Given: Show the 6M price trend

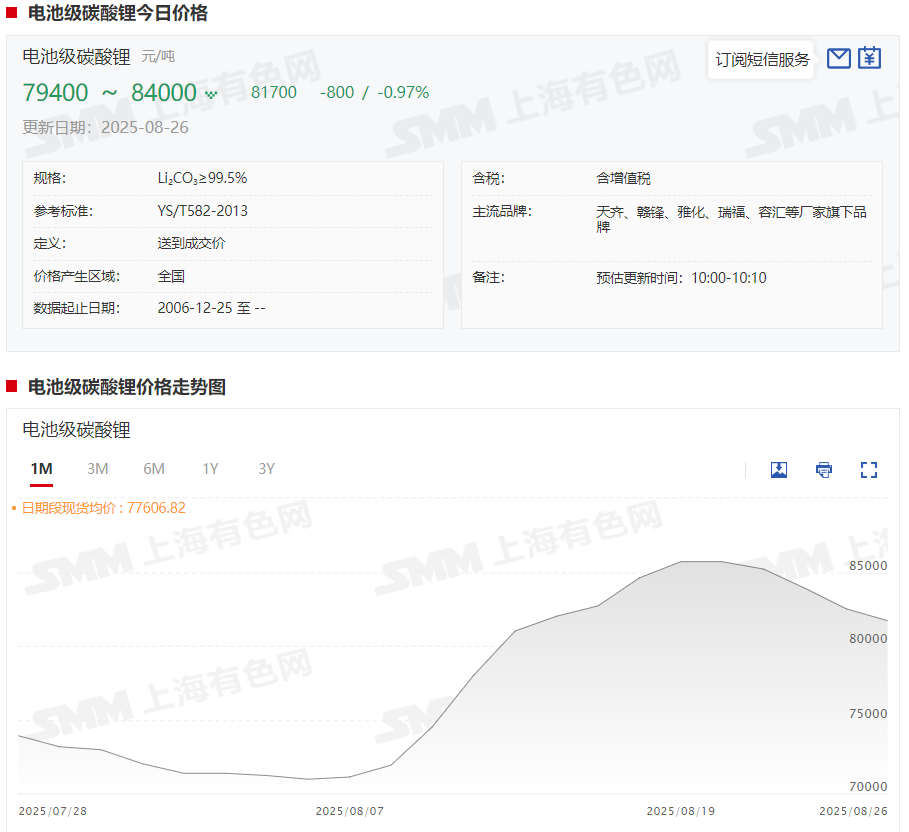Looking at the screenshot, I should click(x=154, y=469).
